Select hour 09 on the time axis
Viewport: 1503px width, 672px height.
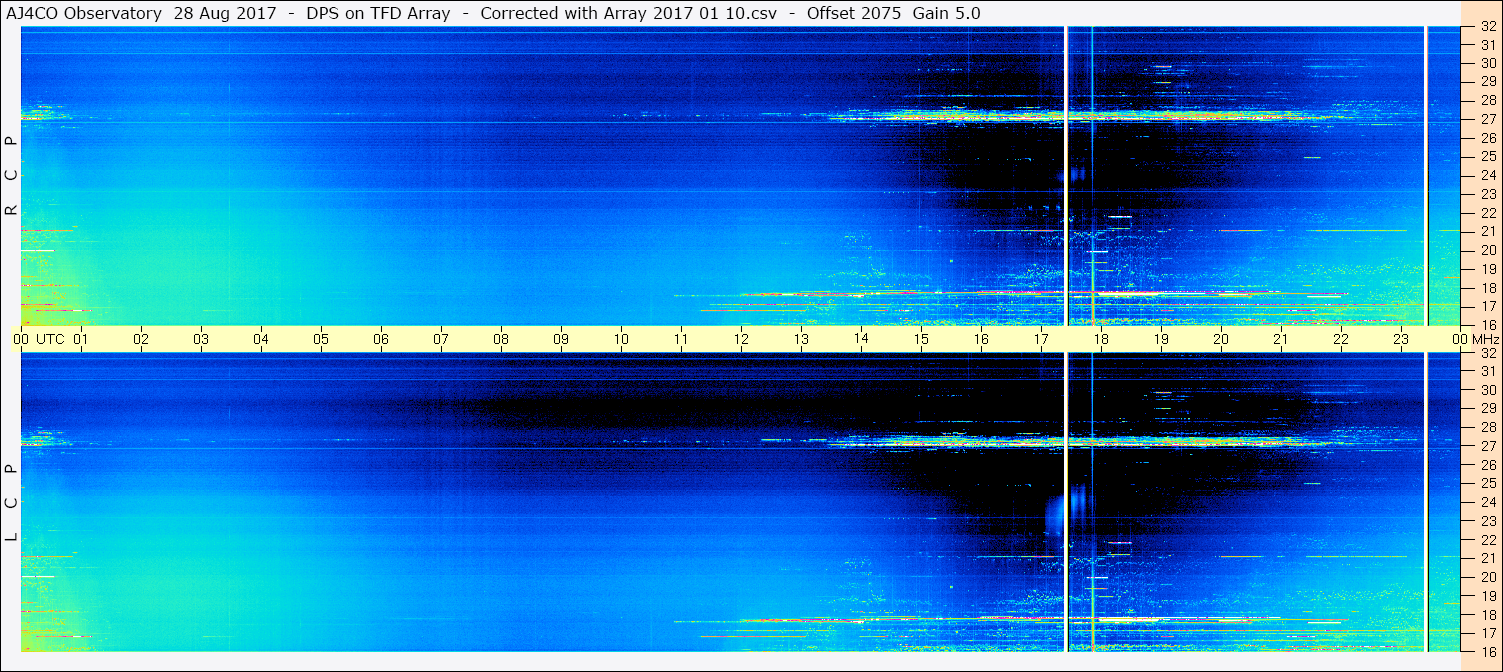[561, 339]
